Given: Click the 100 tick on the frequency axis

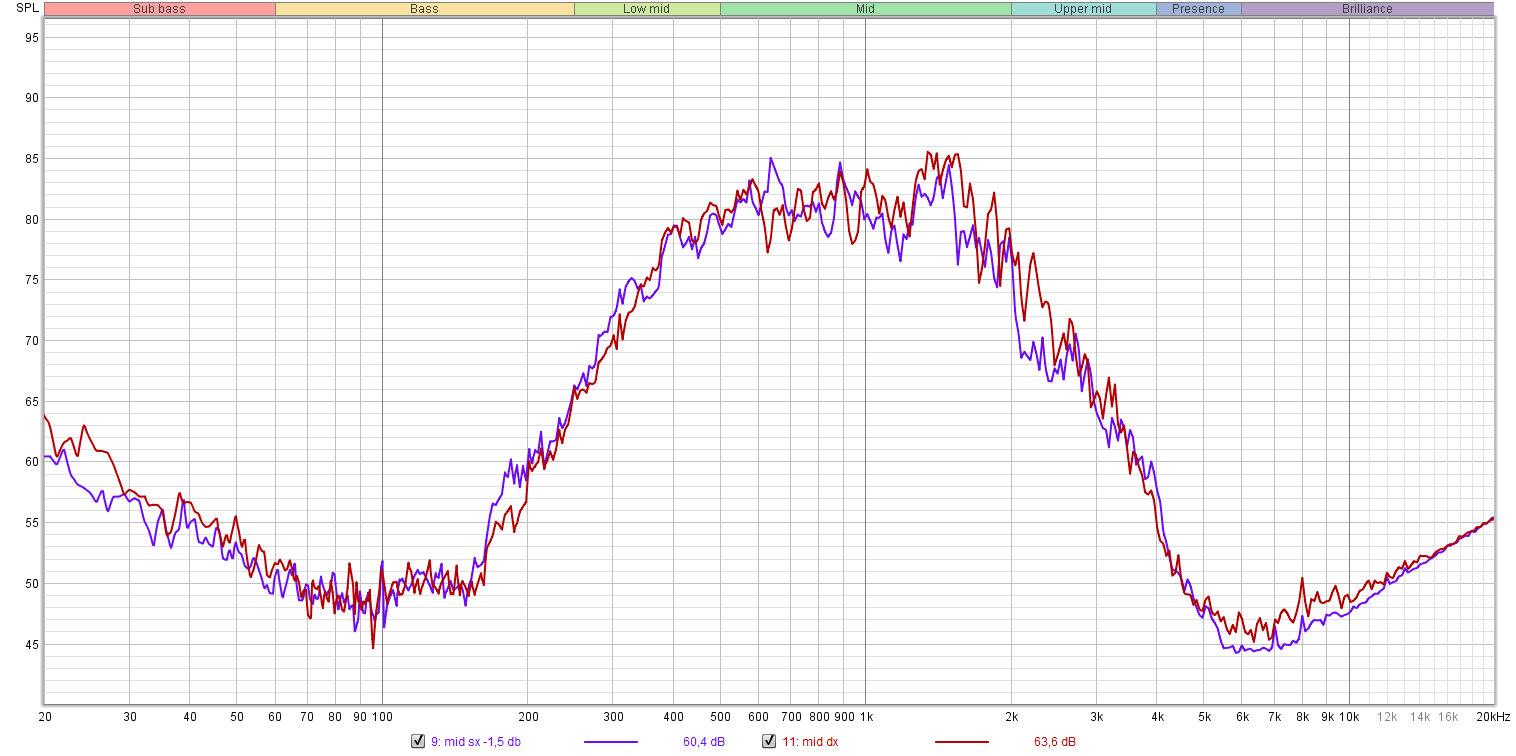Looking at the screenshot, I should tap(382, 717).
